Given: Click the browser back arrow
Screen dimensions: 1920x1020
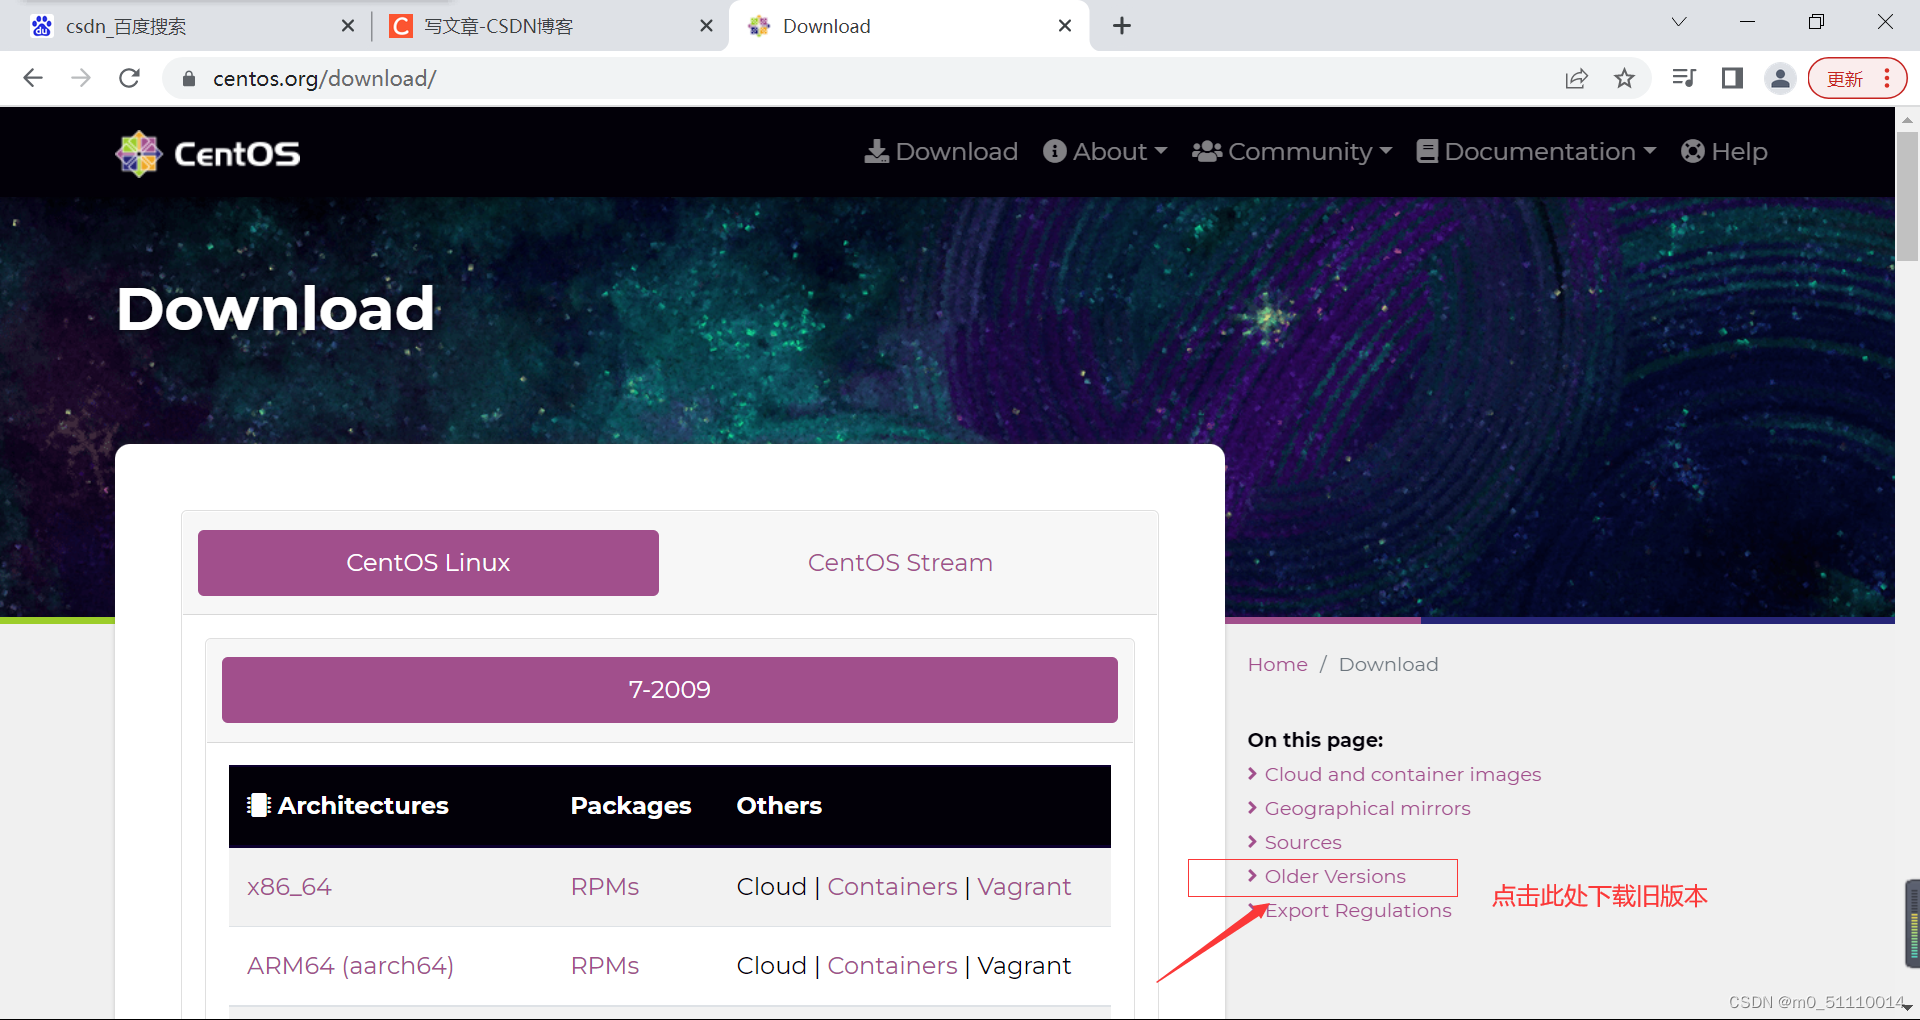Looking at the screenshot, I should coord(33,78).
